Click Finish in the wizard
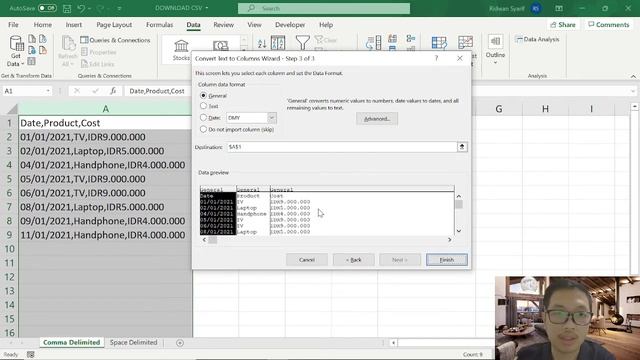Screen dimensions: 640x360 coord(447,260)
